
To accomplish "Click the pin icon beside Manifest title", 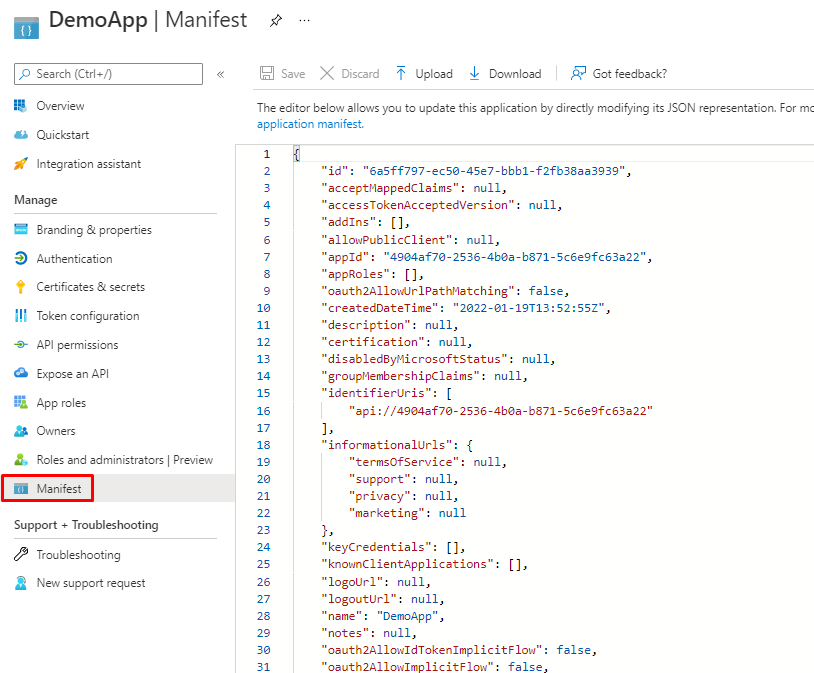I will point(275,20).
